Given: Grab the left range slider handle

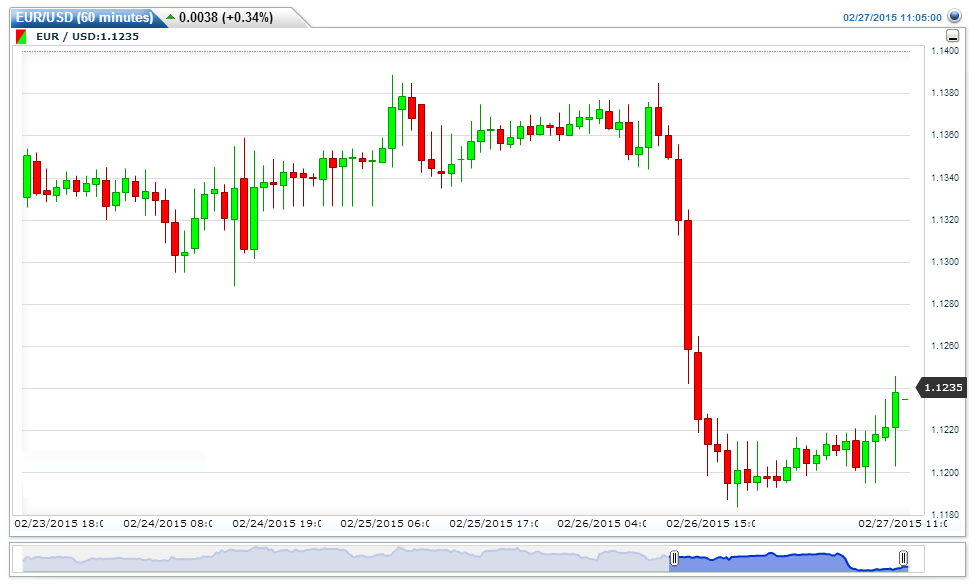Looking at the screenshot, I should coord(673,558).
